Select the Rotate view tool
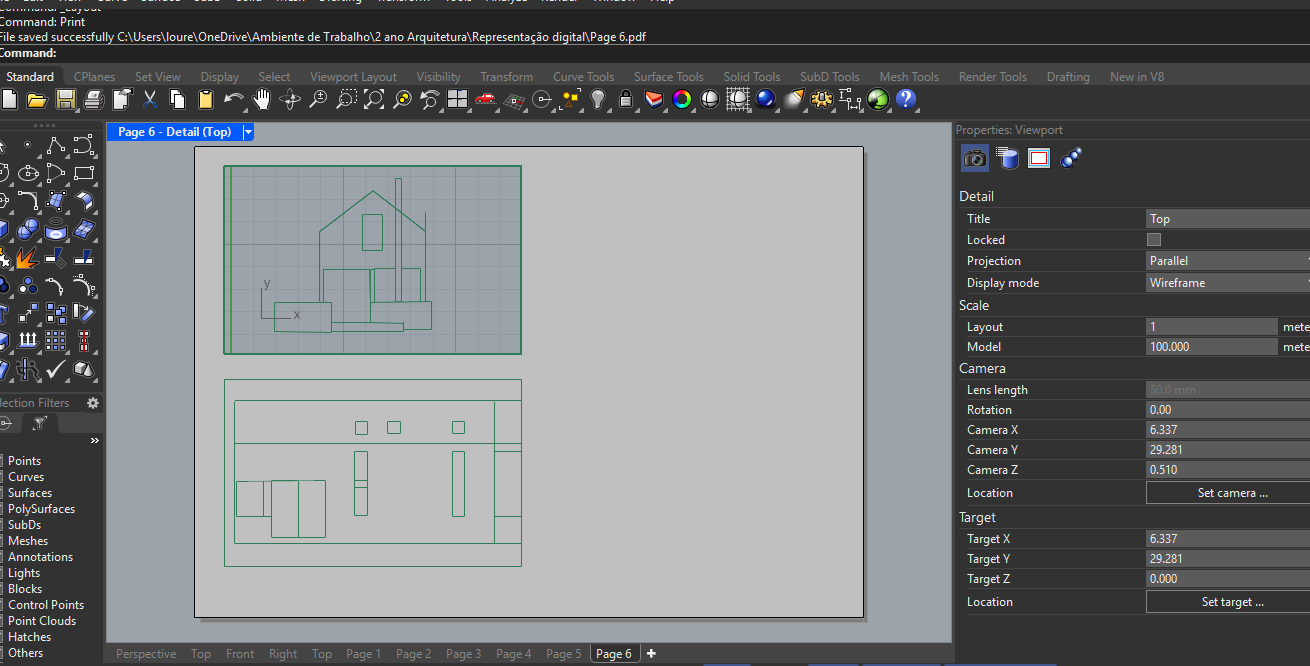The image size is (1310, 666). [290, 100]
